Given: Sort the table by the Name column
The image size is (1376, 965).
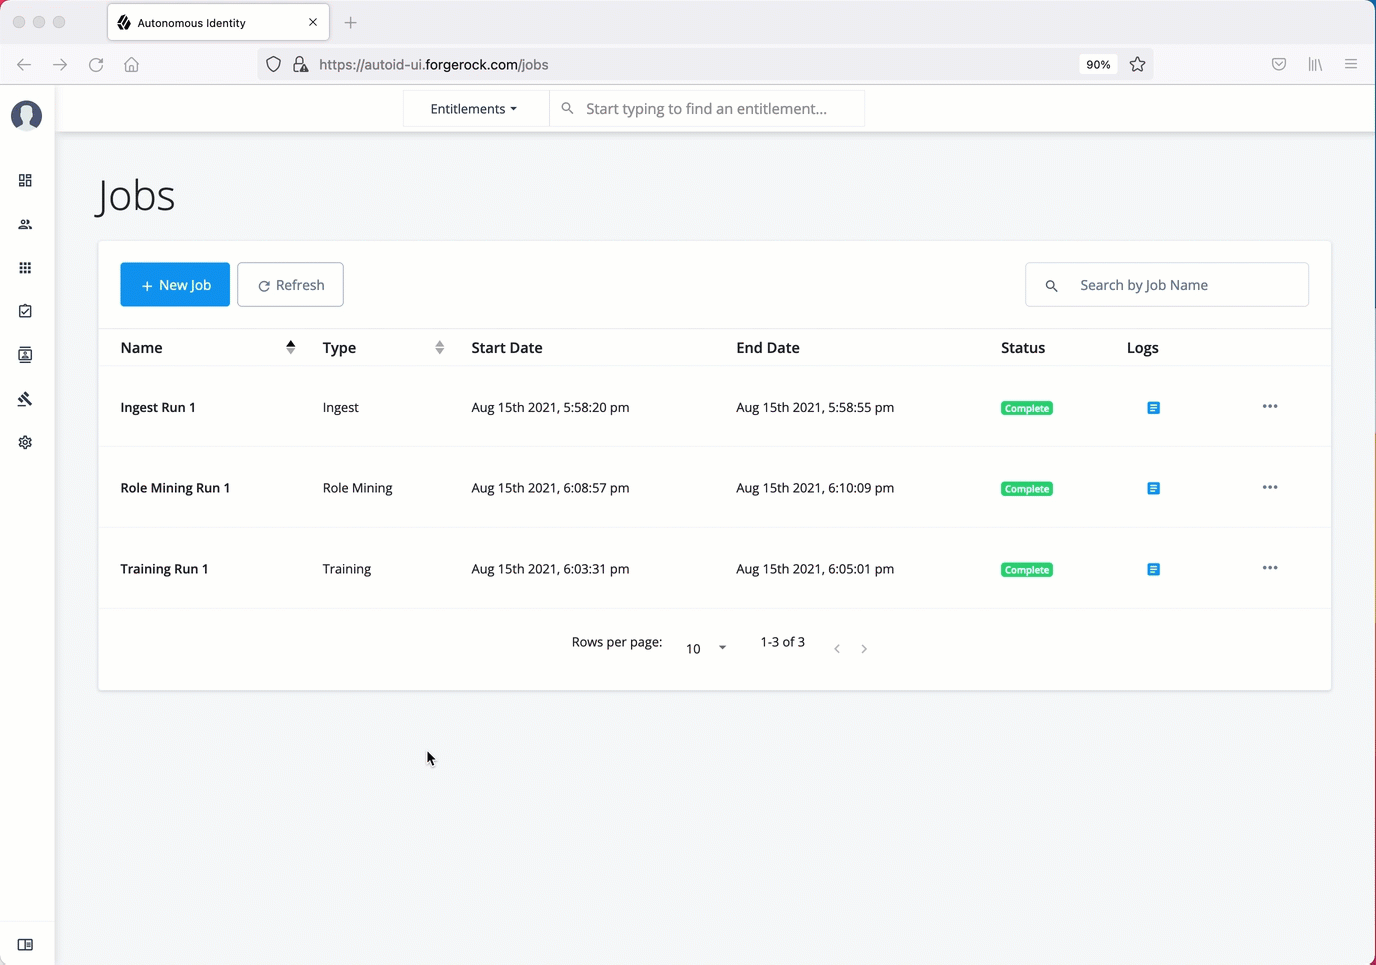Looking at the screenshot, I should (290, 347).
